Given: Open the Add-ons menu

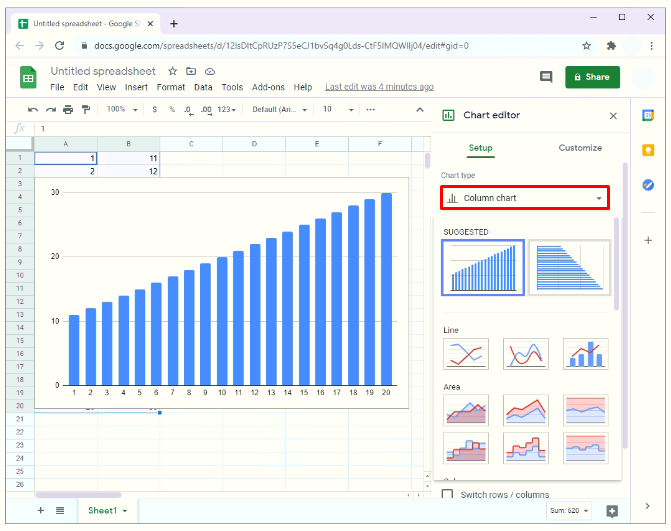Looking at the screenshot, I should (268, 87).
